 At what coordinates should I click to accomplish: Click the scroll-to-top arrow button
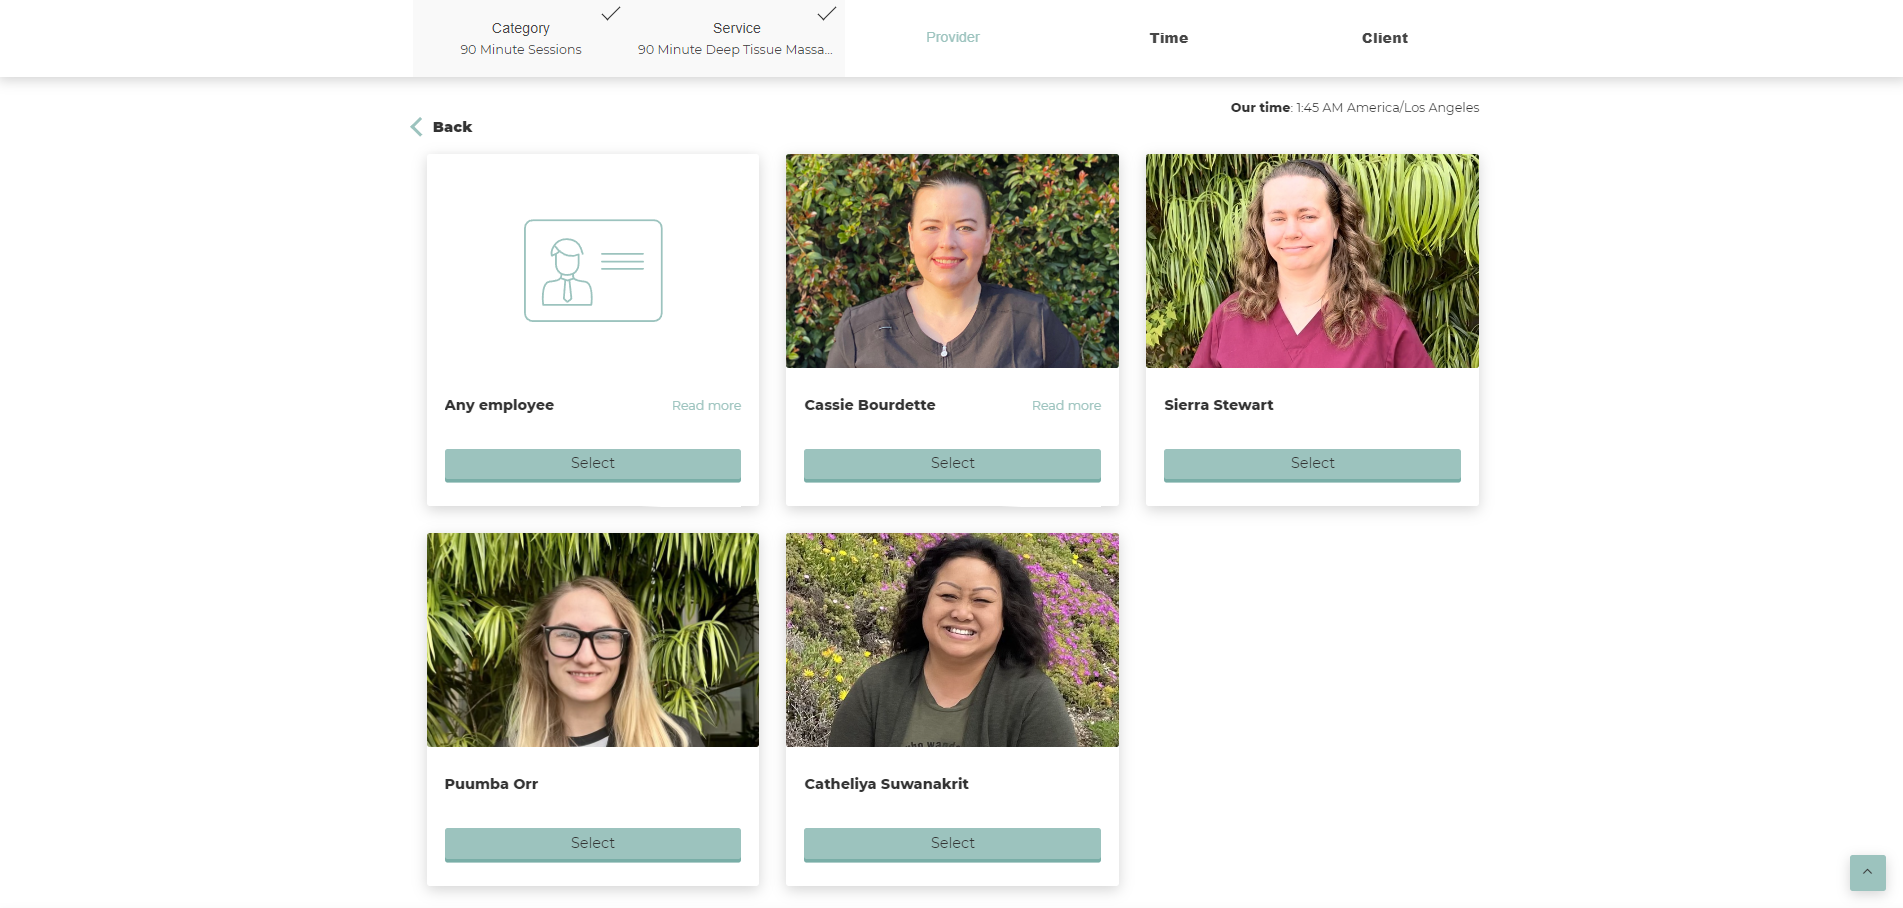pos(1867,872)
